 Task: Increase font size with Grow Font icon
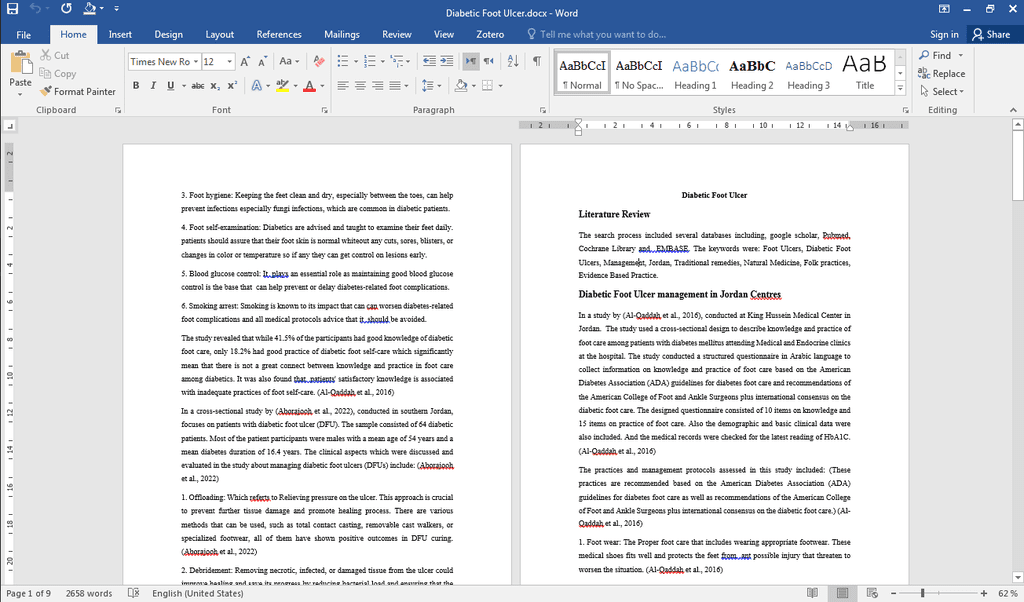(245, 61)
